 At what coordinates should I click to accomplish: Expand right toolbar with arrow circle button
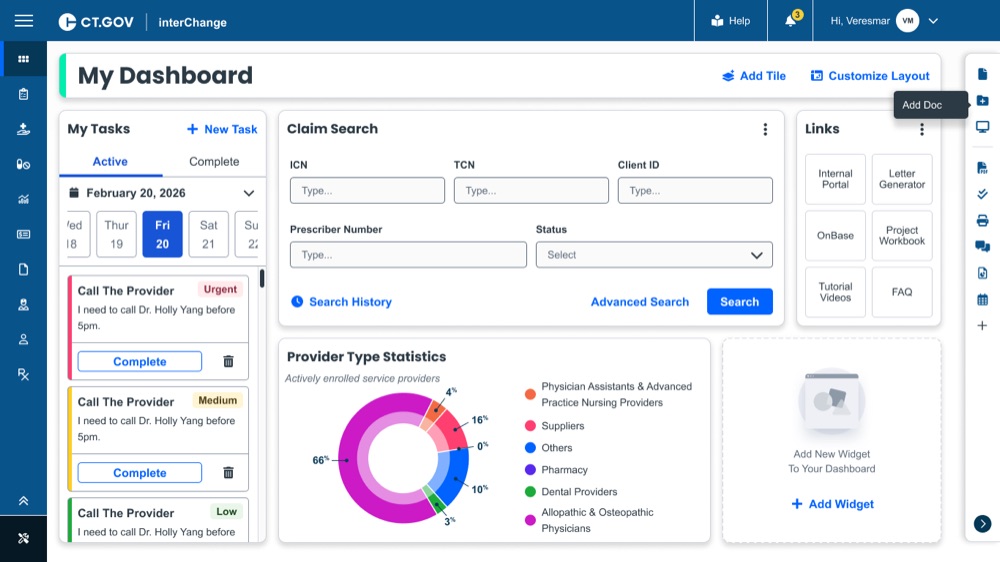(982, 524)
